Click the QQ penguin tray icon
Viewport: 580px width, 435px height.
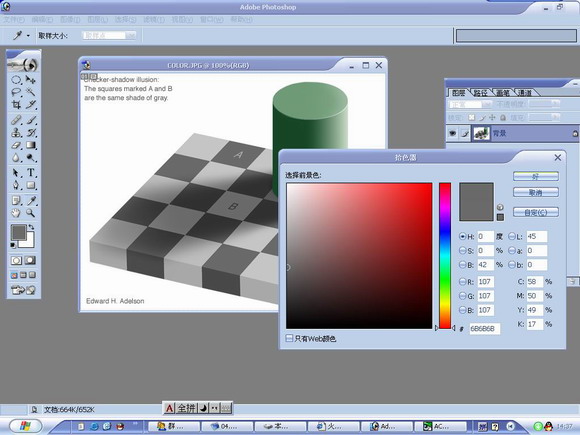coord(549,426)
